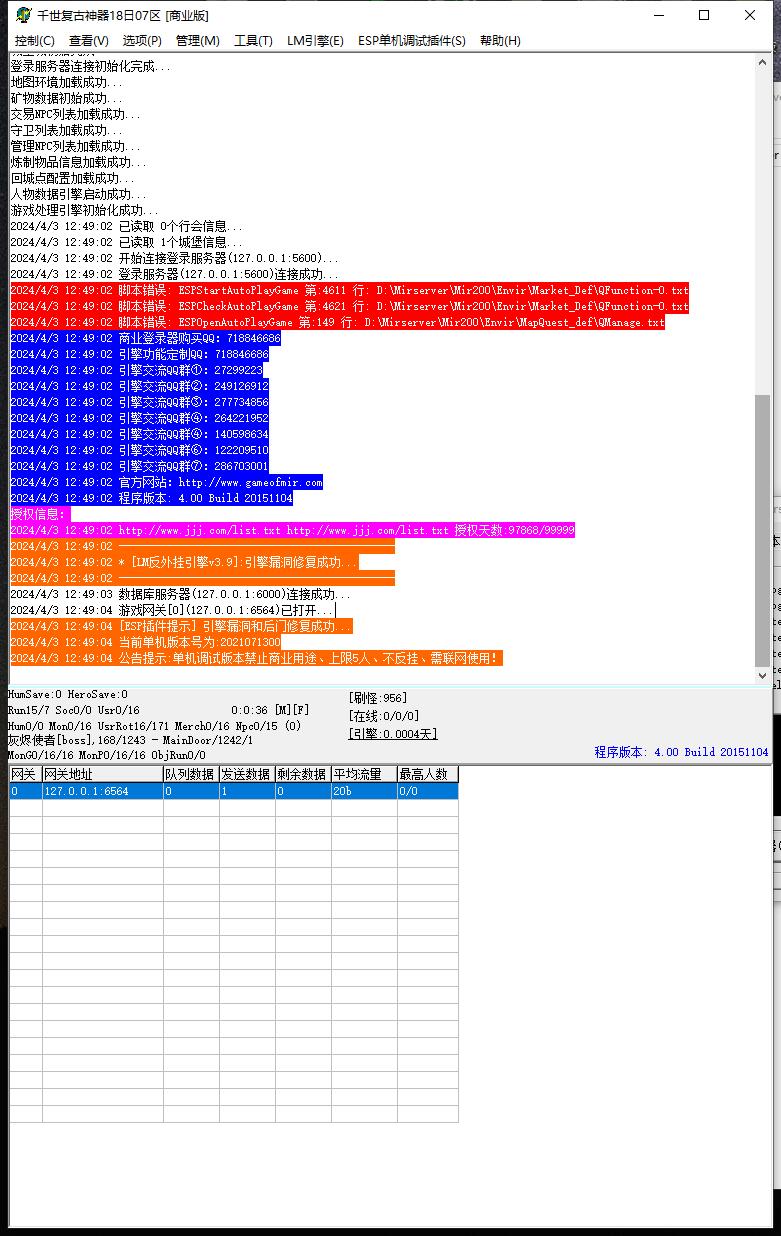
Task: Click the 授权天数 magenta log line
Action: pos(293,530)
